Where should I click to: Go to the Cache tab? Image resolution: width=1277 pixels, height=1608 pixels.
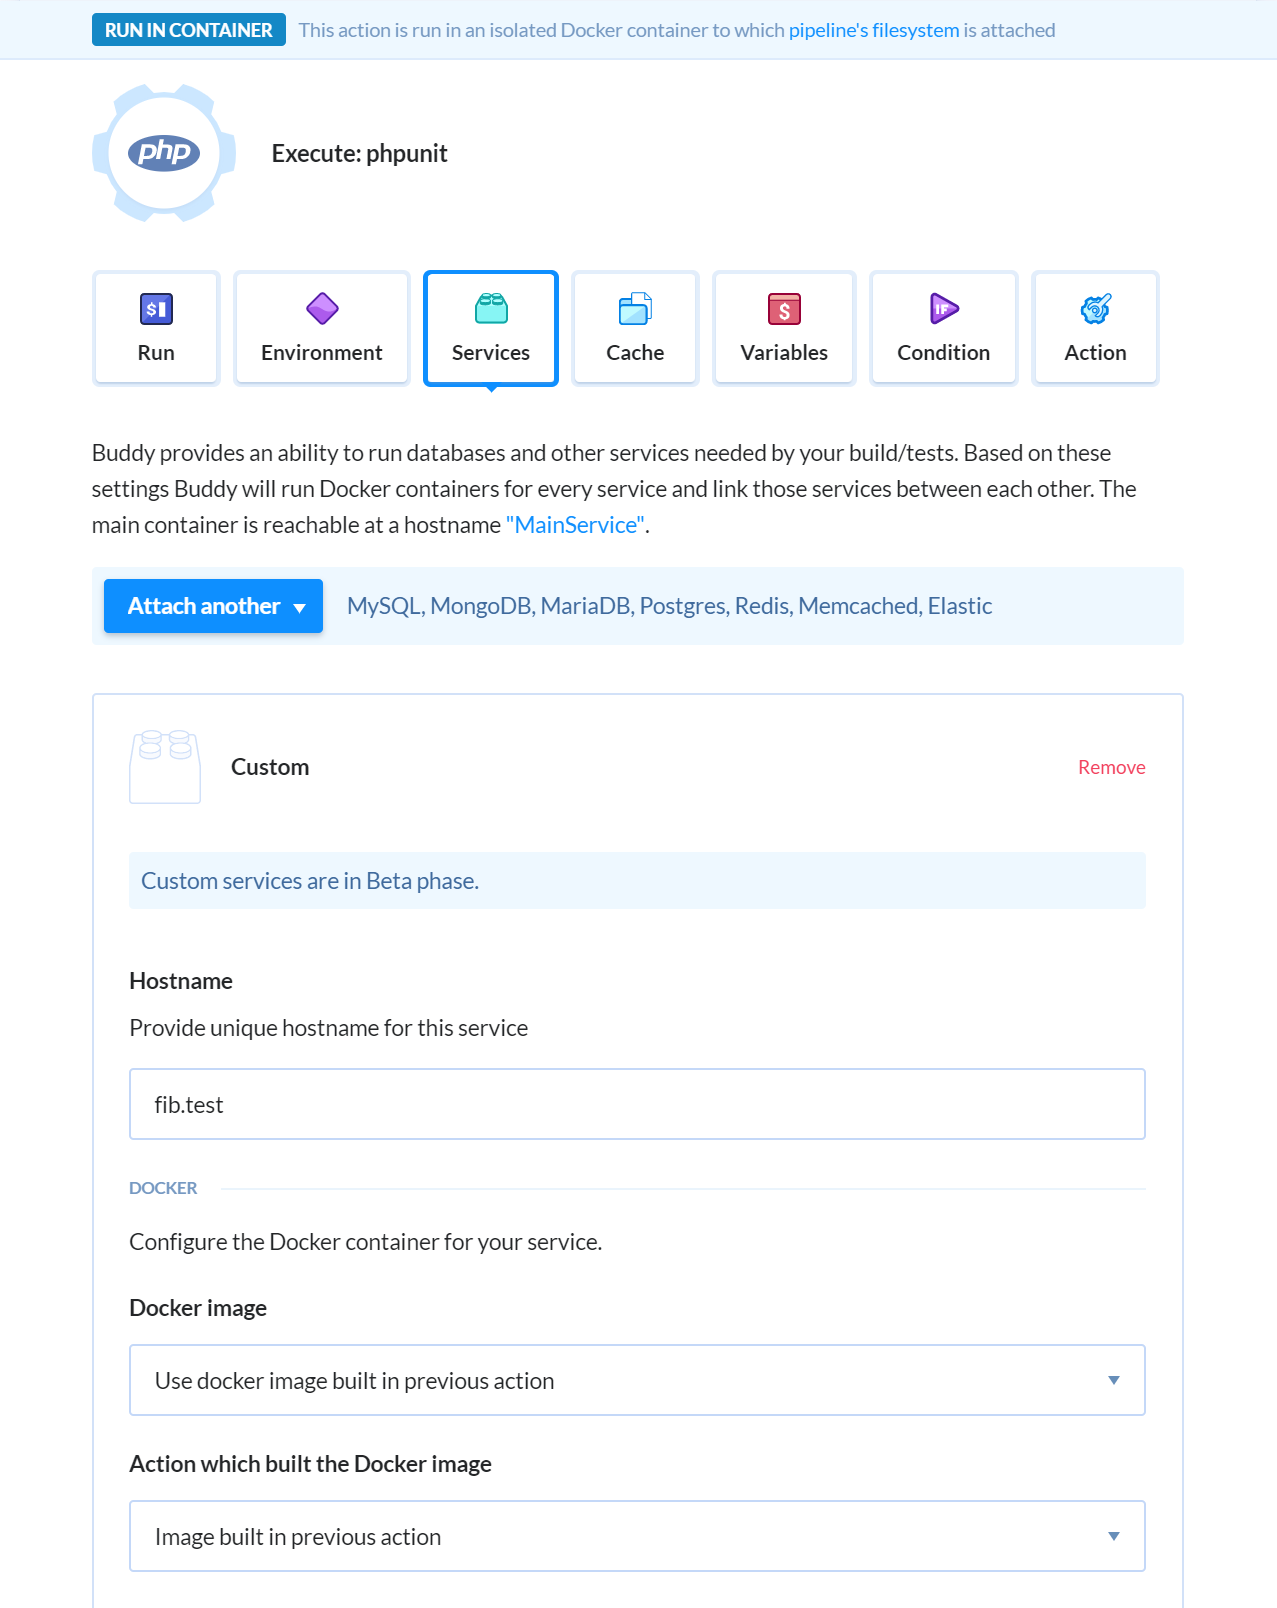coord(635,328)
